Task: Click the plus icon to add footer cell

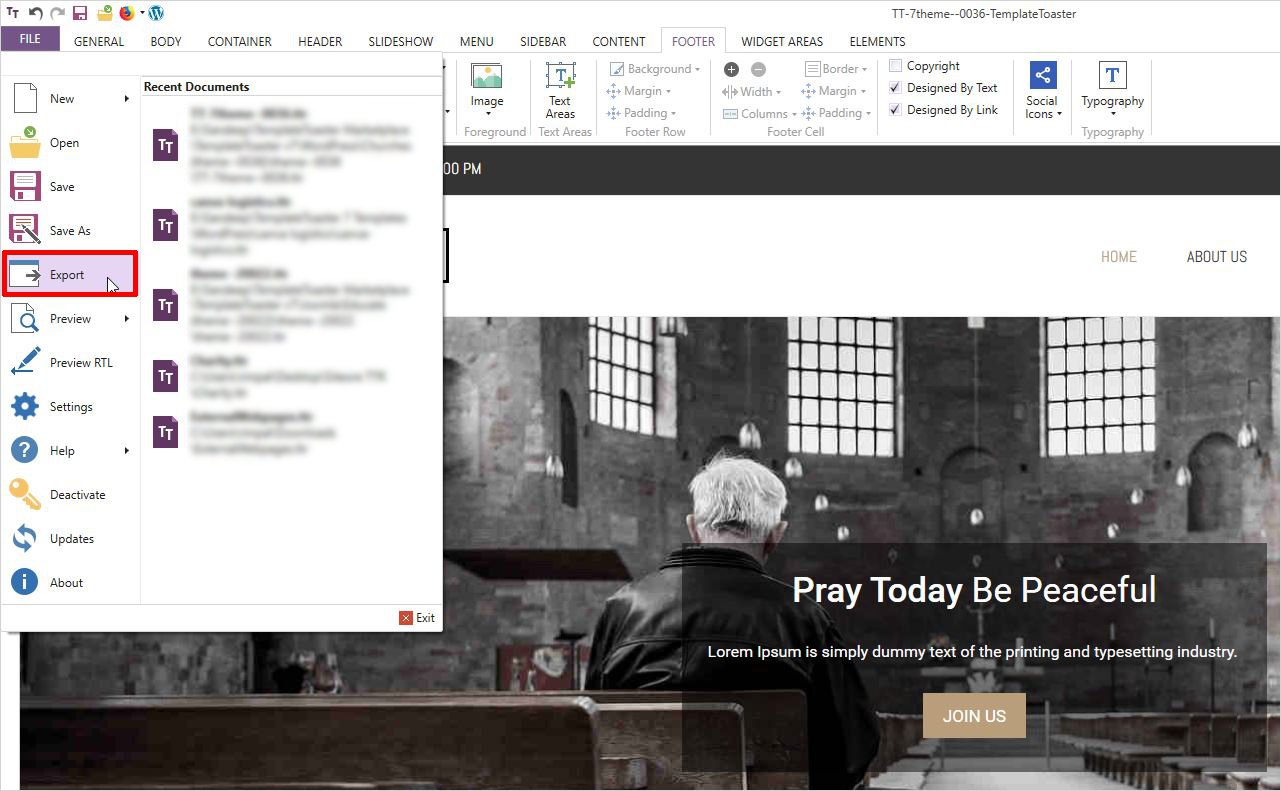Action: coord(731,69)
